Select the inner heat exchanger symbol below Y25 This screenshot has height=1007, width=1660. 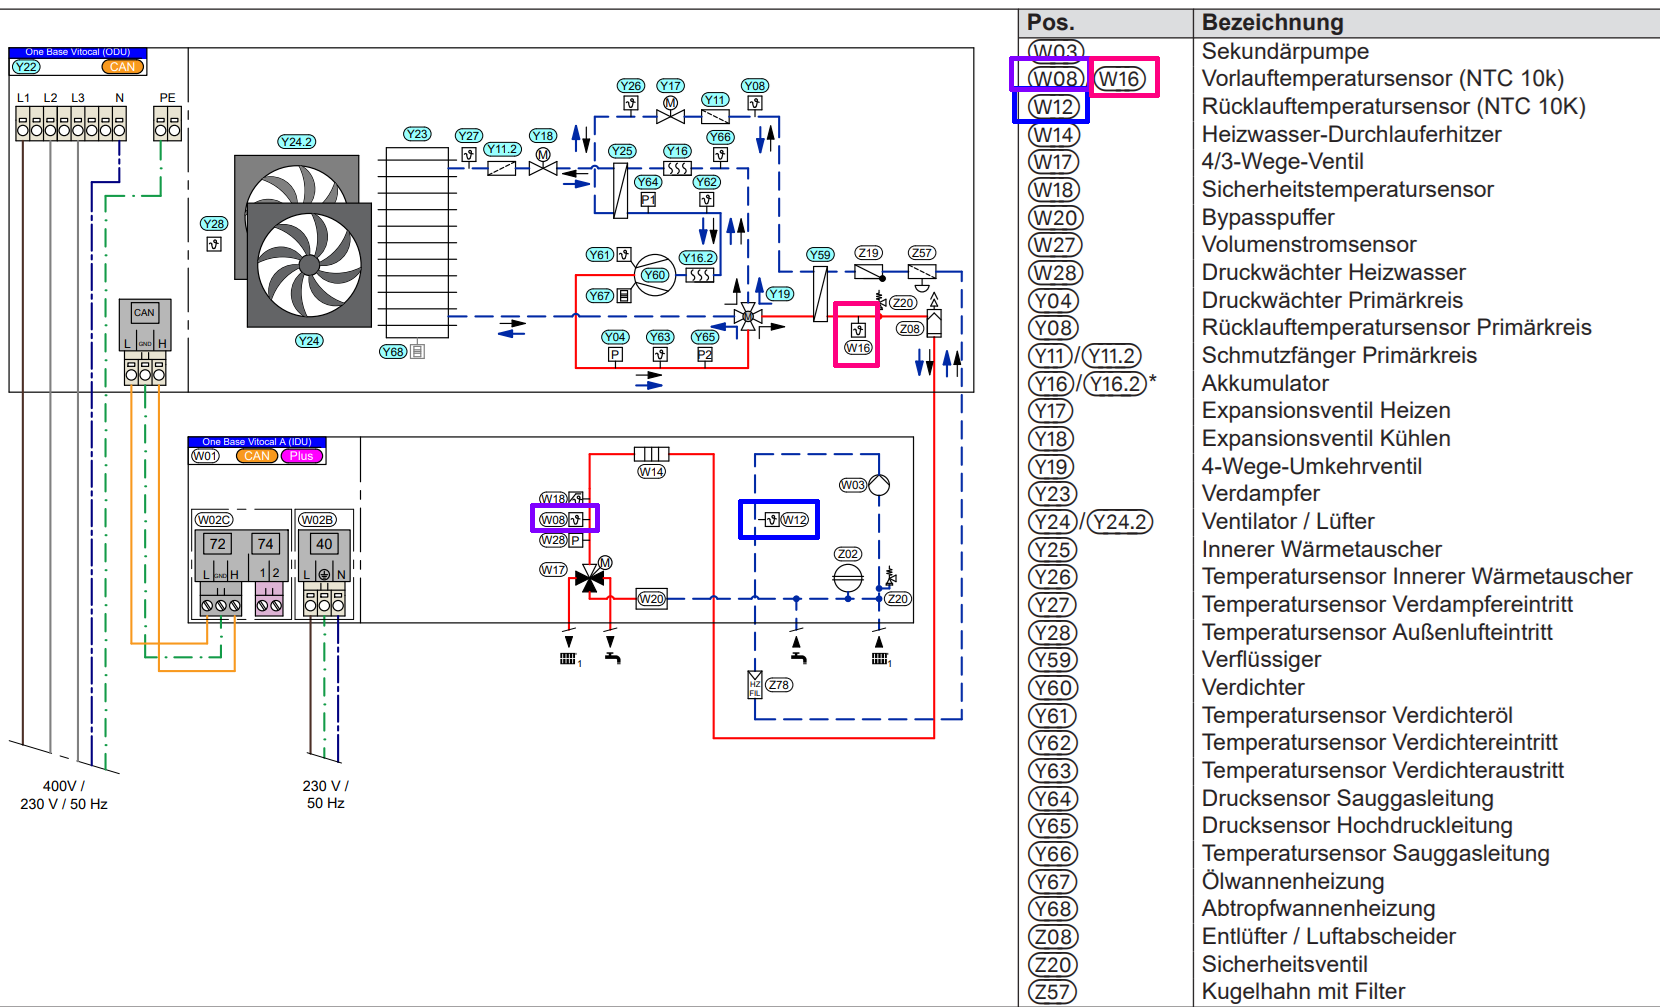click(621, 190)
